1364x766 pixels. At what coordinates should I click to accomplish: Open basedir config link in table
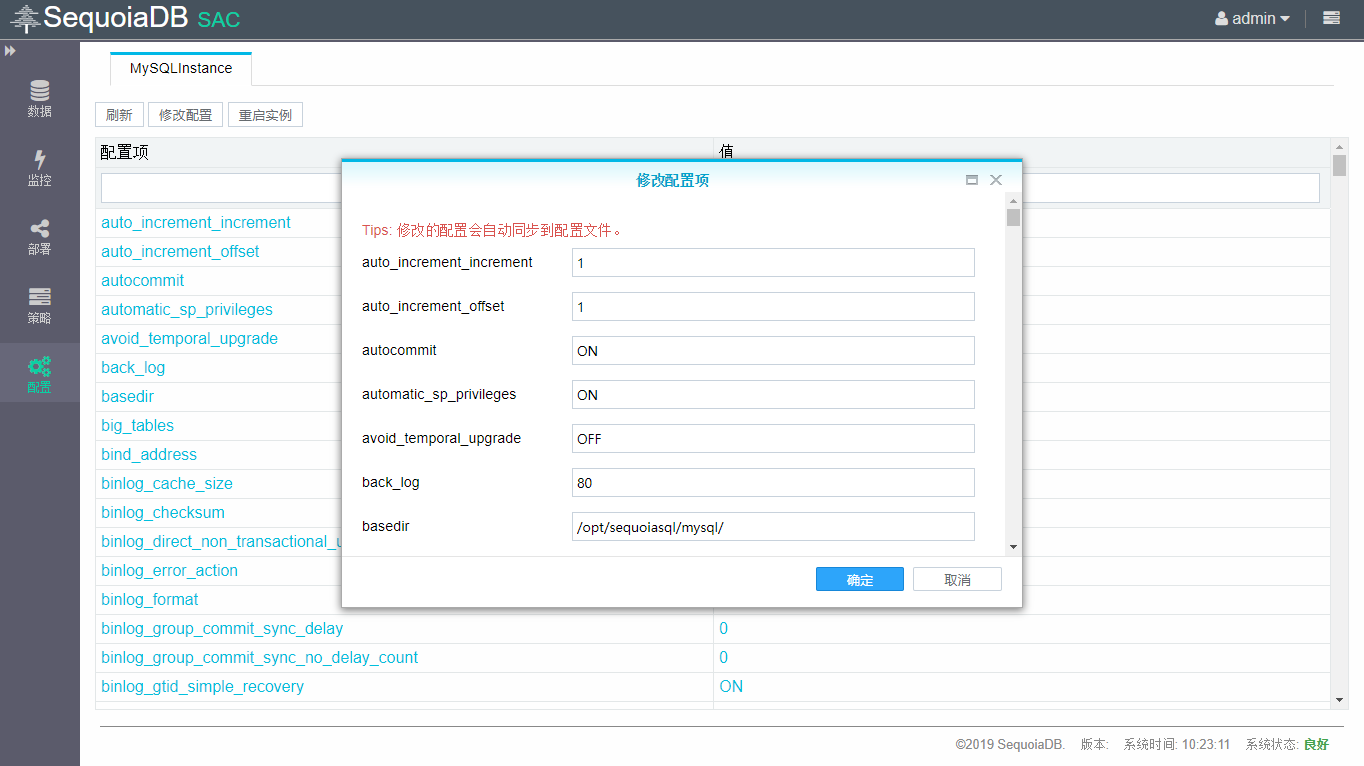tap(127, 397)
